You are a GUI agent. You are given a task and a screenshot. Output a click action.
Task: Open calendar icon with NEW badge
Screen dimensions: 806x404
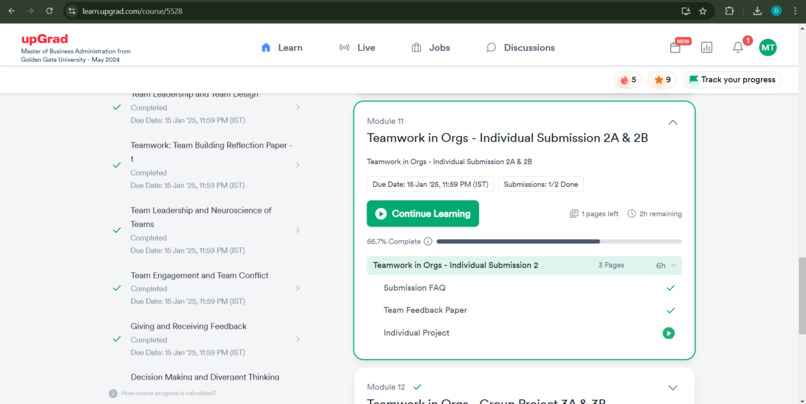point(675,48)
